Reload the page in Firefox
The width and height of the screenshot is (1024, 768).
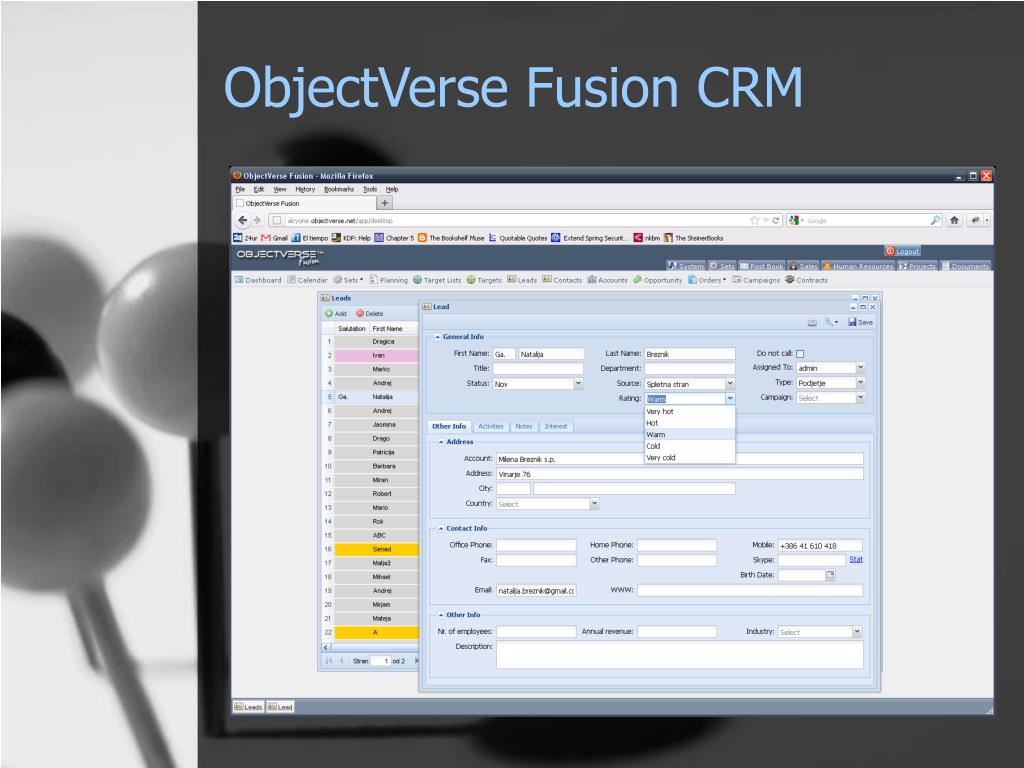pos(776,221)
